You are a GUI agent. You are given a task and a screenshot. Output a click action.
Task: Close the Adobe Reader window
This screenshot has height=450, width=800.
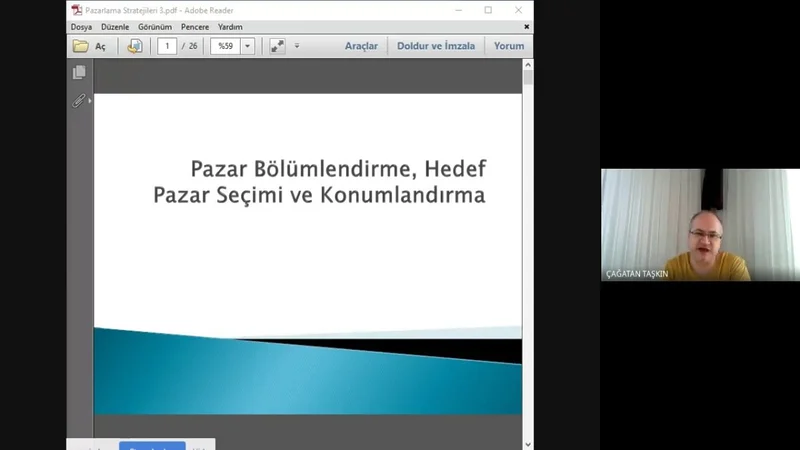click(x=518, y=10)
